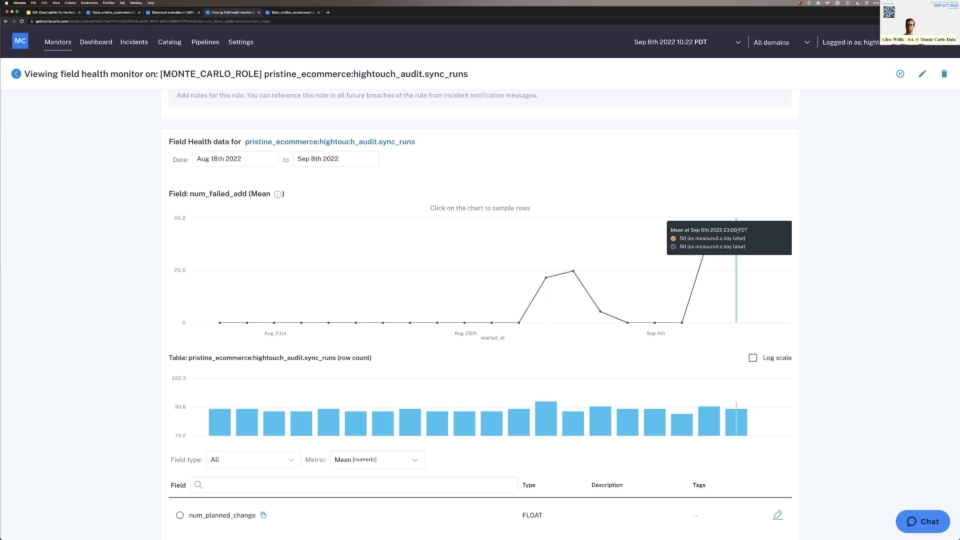Click the green vertical marker on the mean chart
960x540 pixels.
[x=736, y=270]
